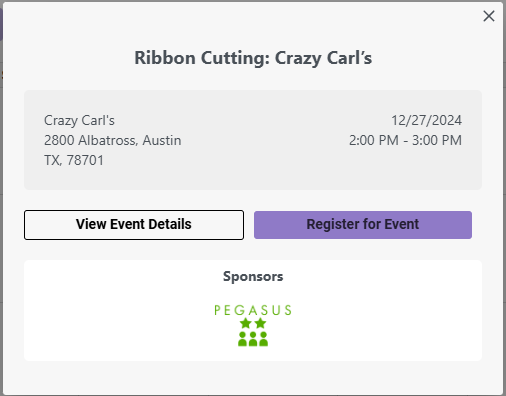The image size is (506, 396).
Task: Click the three people icon in the logo
Action: (x=253, y=339)
